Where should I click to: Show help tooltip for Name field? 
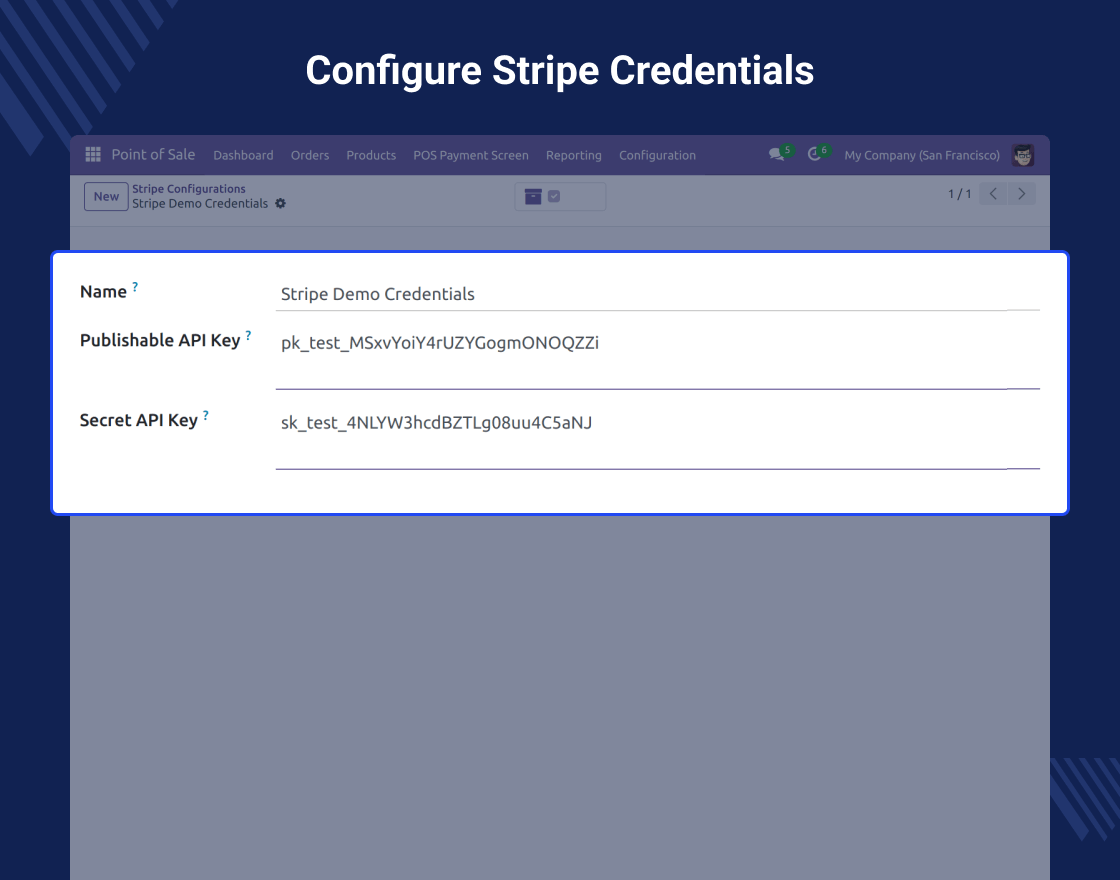tap(135, 286)
